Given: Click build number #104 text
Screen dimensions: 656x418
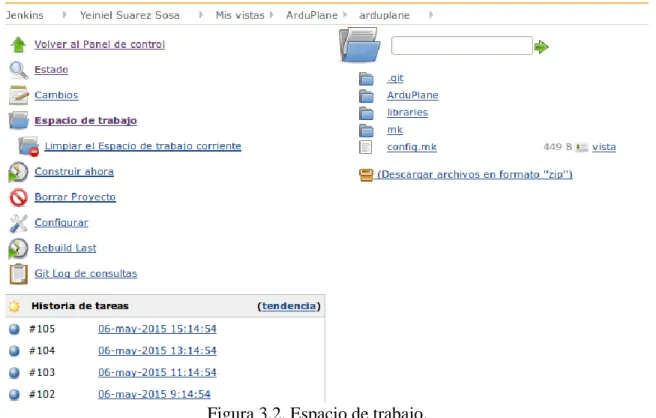Looking at the screenshot, I should [x=42, y=351].
